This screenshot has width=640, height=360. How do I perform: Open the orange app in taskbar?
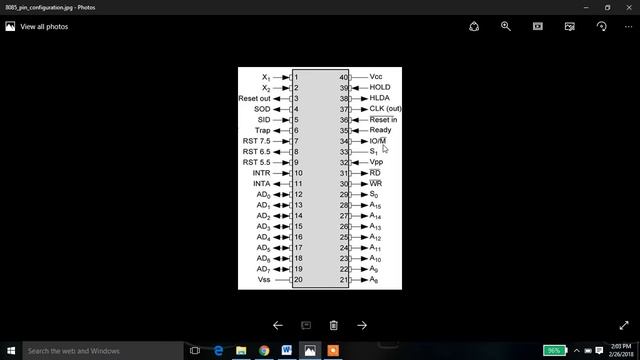click(333, 351)
